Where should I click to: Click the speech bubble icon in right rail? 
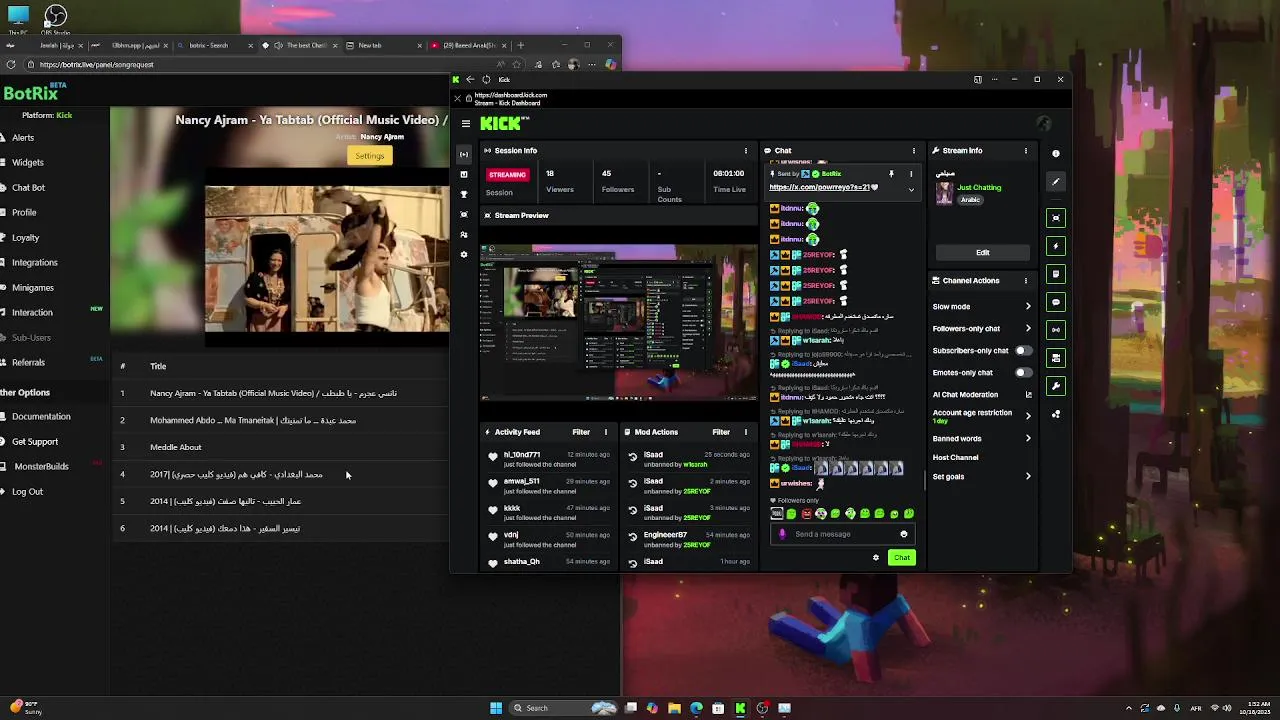tap(1056, 302)
